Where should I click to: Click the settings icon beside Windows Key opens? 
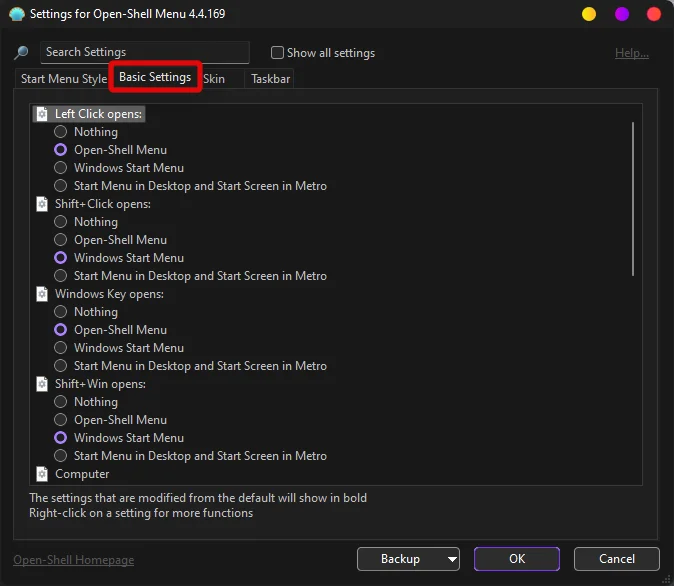(x=42, y=294)
